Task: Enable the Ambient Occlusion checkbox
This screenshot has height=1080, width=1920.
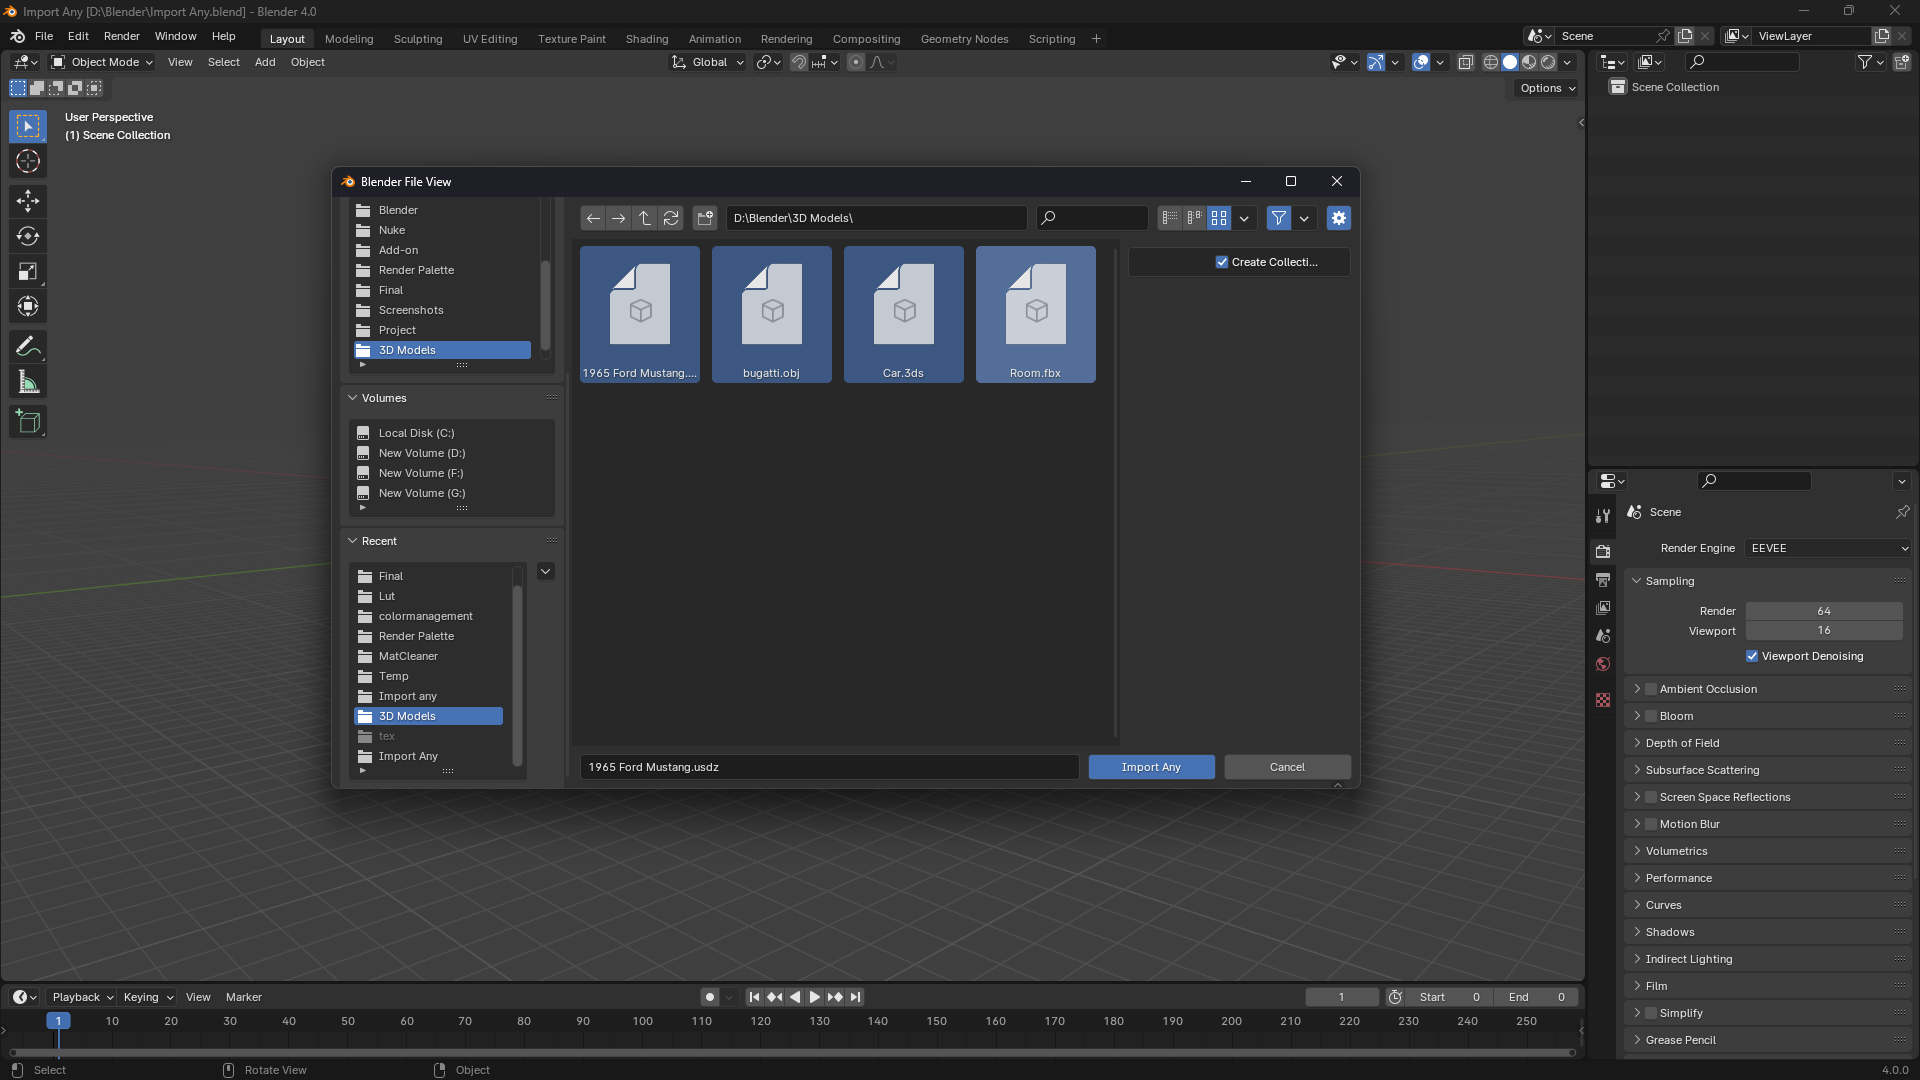Action: click(1649, 688)
